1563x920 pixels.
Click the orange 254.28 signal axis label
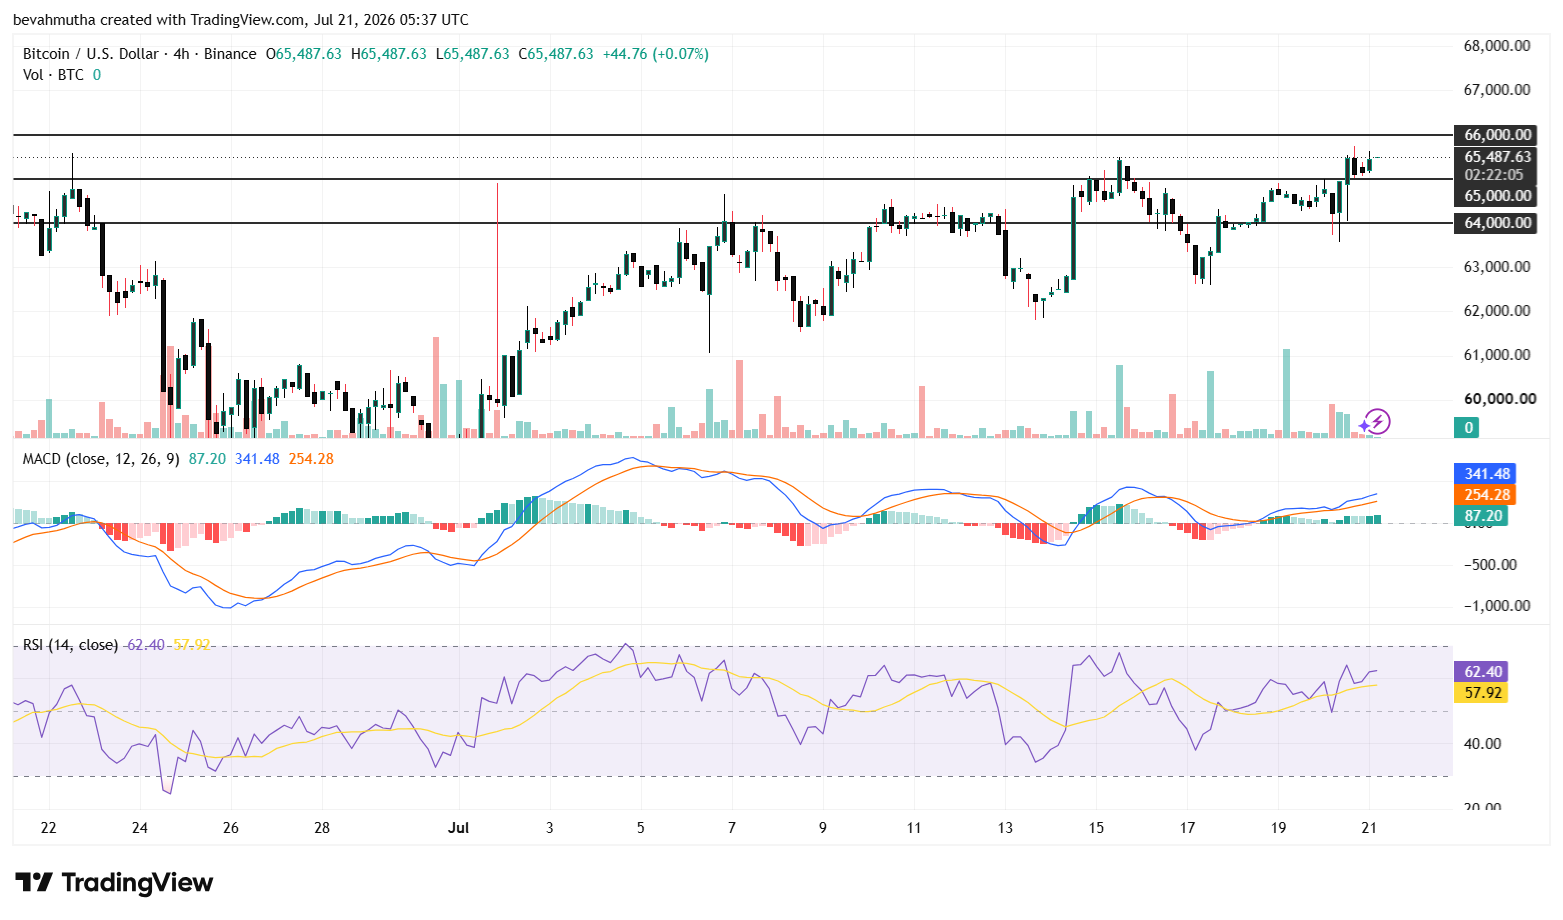coord(1484,495)
